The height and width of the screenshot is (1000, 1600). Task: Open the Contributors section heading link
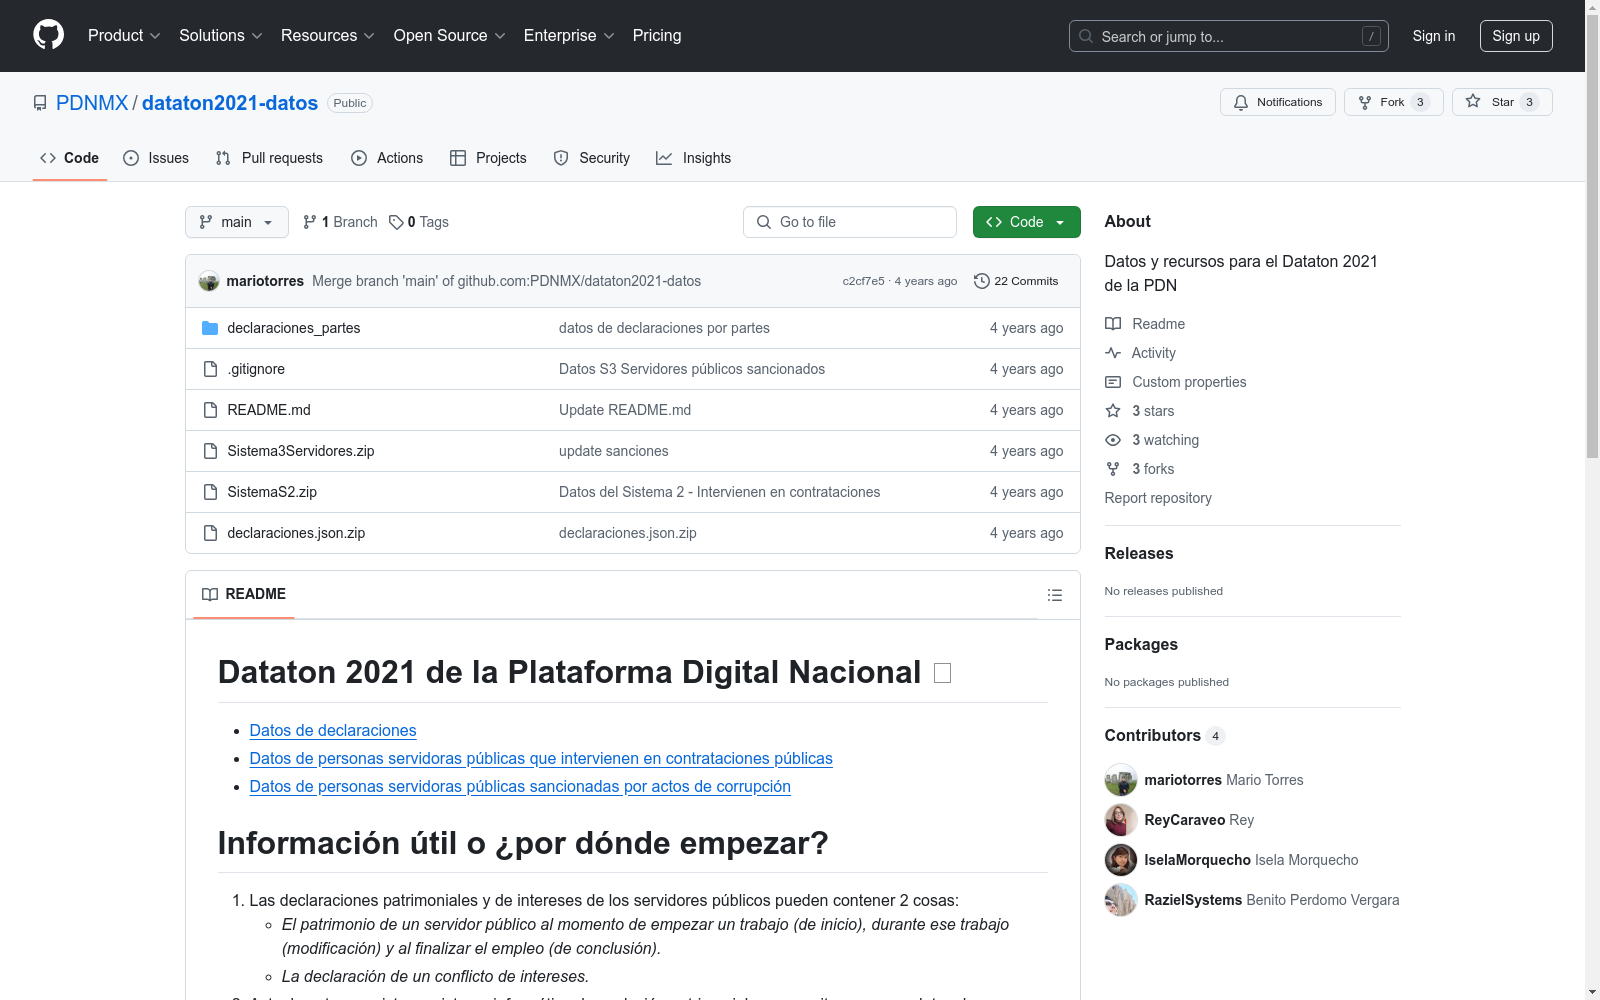[x=1165, y=736]
